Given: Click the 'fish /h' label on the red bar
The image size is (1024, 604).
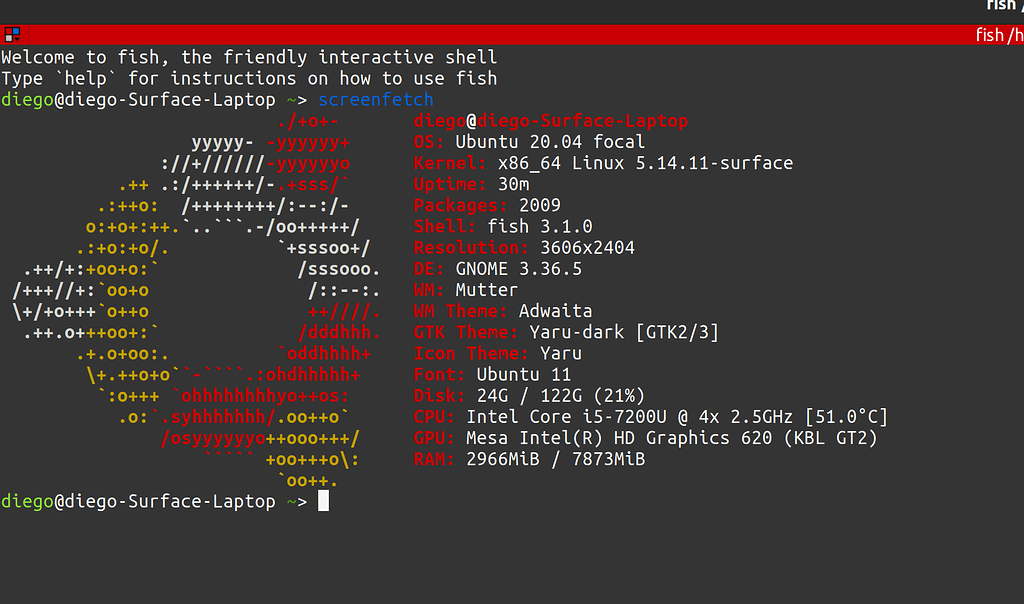Looking at the screenshot, I should pos(999,33).
